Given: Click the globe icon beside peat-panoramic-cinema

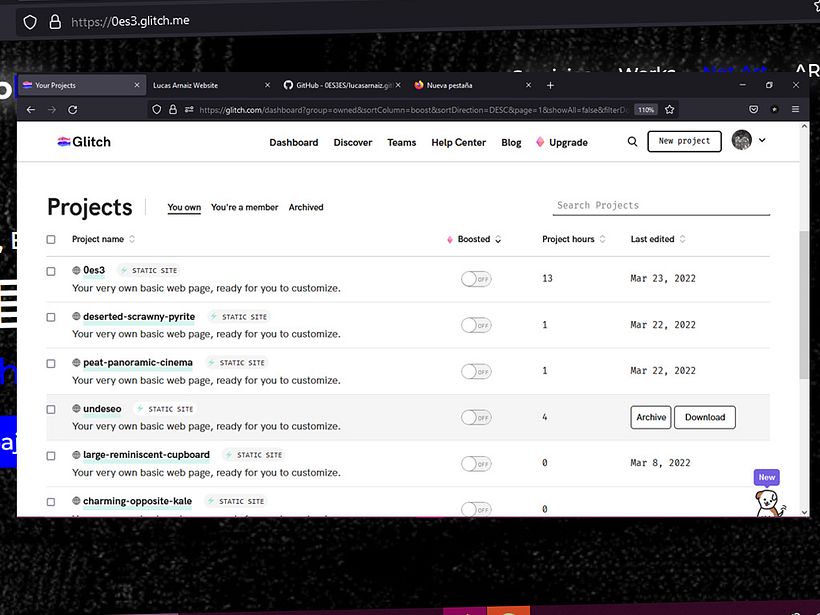Looking at the screenshot, I should pos(76,362).
